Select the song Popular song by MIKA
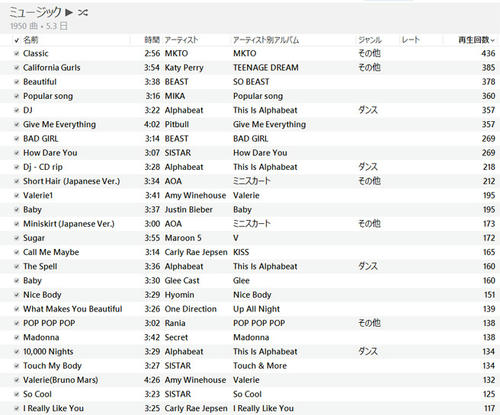Viewport: 500px width, 415px height. click(x=250, y=96)
